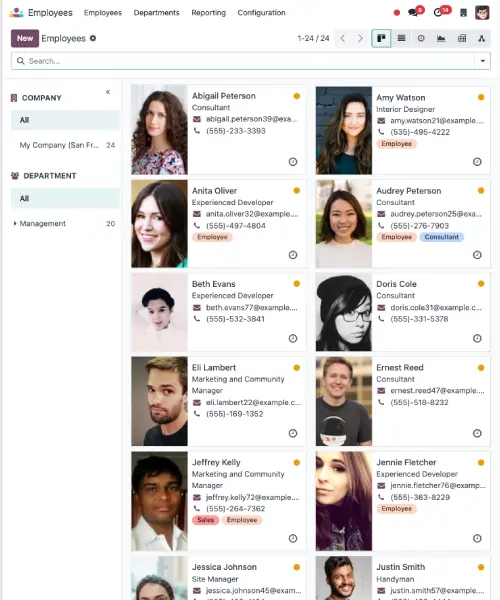Image resolution: width=500 pixels, height=600 pixels.
Task: Click Anita Oliver's email address
Action: (x=252, y=214)
